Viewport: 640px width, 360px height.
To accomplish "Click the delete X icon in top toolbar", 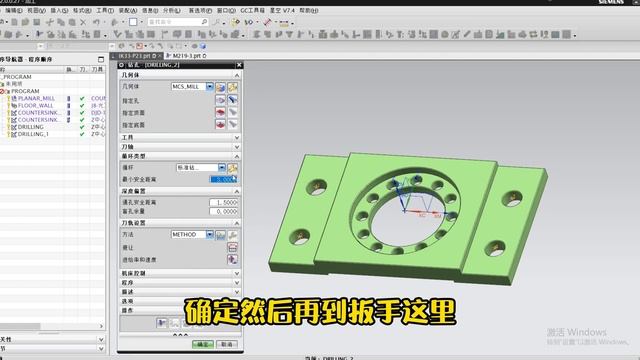I will pyautogui.click(x=83, y=22).
